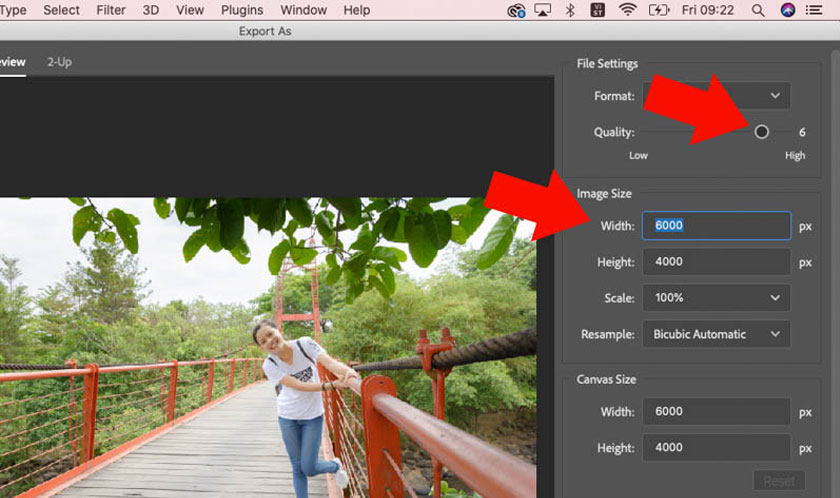Viewport: 840px width, 498px height.
Task: Click the VI ST input source icon
Action: 597,10
